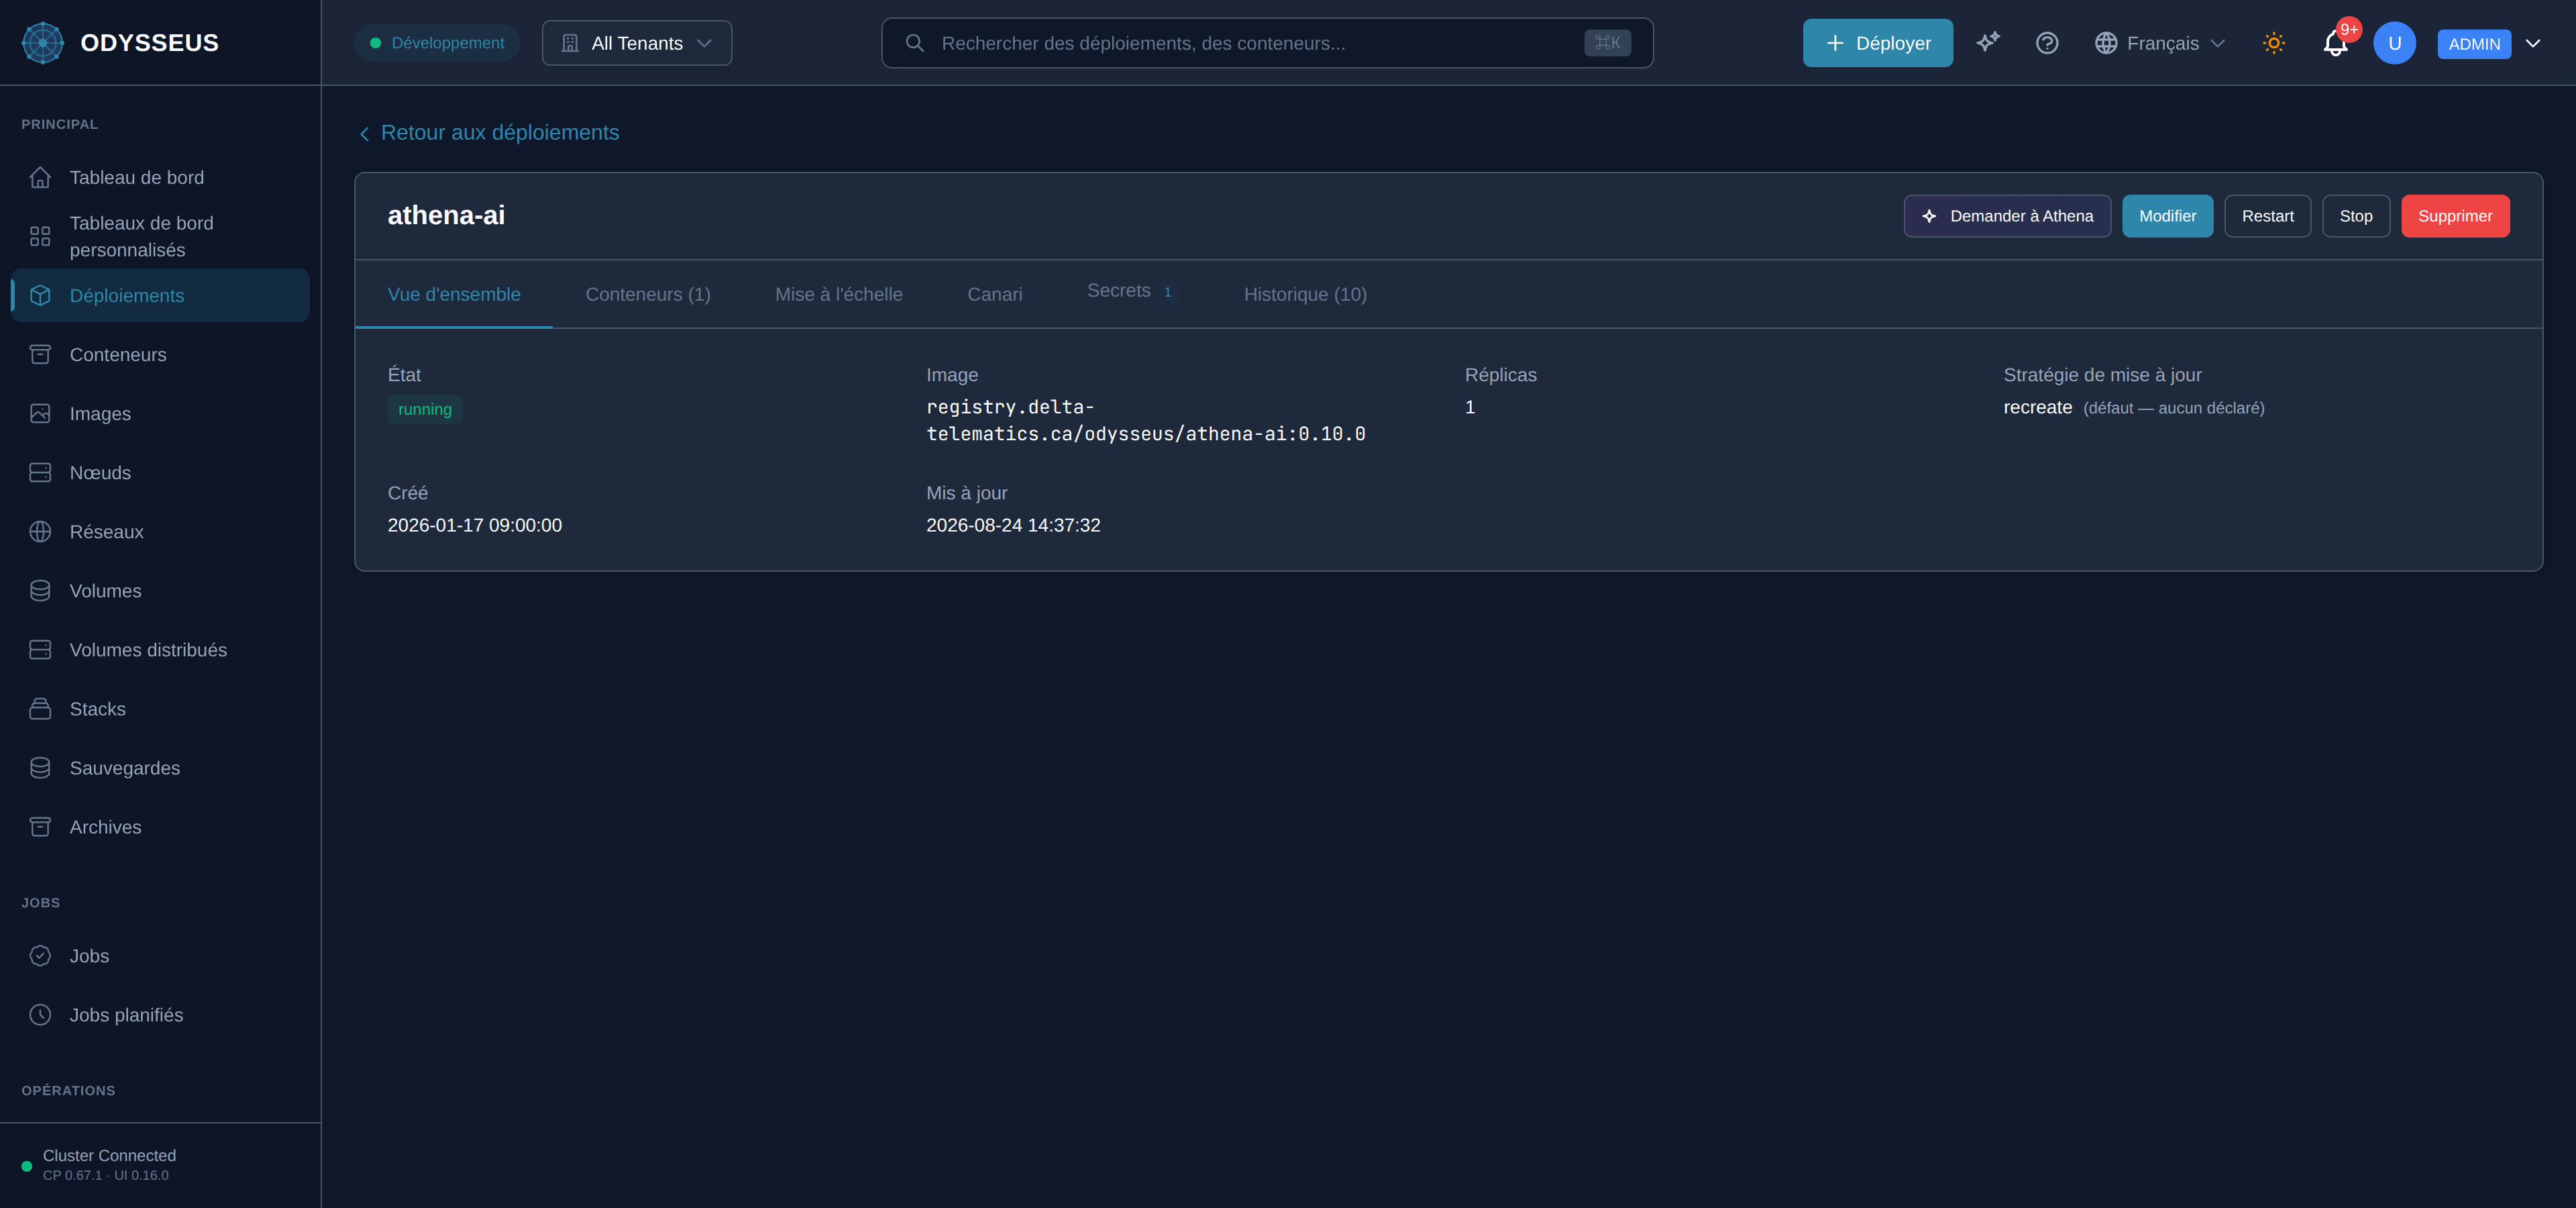This screenshot has height=1208, width=2576.
Task: Expand the ADMIN user menu
Action: (x=2489, y=43)
